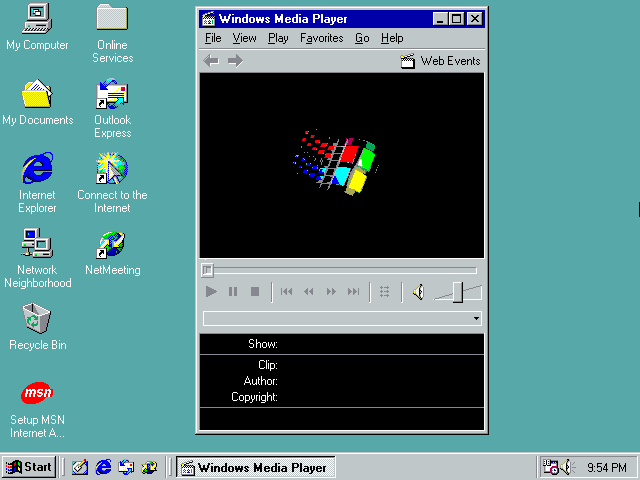Click the Author: label in info panel
This screenshot has width=640, height=480.
(x=260, y=381)
